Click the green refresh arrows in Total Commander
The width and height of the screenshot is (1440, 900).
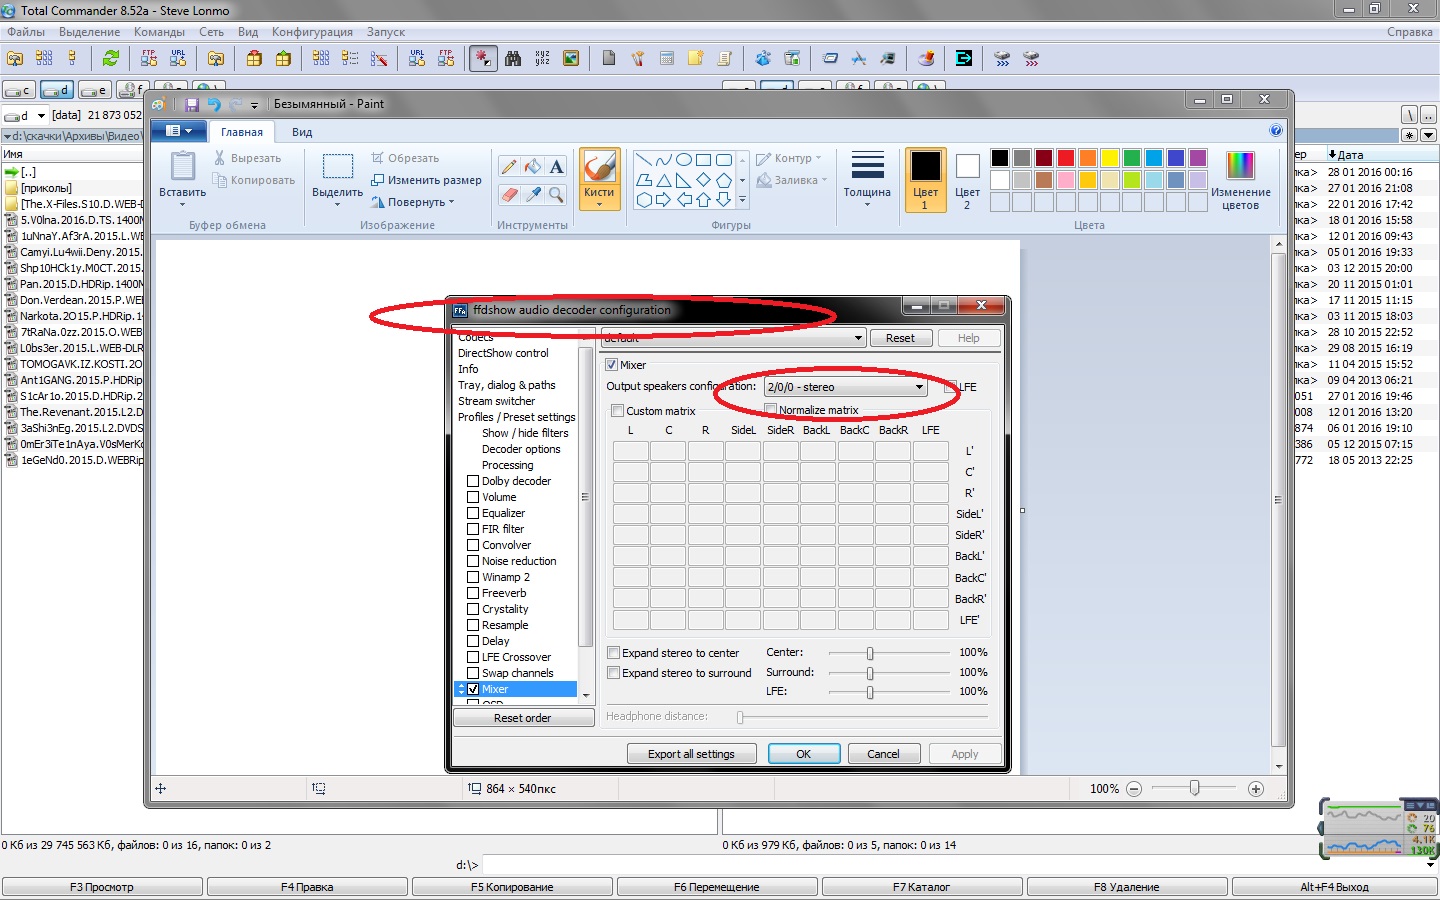(x=111, y=58)
